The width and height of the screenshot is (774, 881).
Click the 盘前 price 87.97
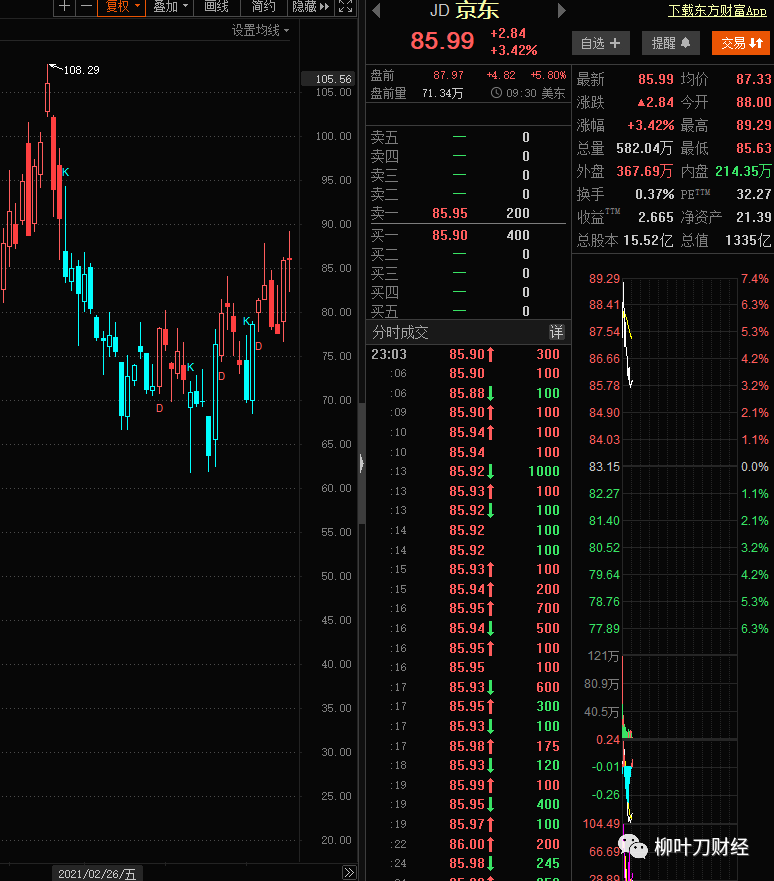point(448,75)
